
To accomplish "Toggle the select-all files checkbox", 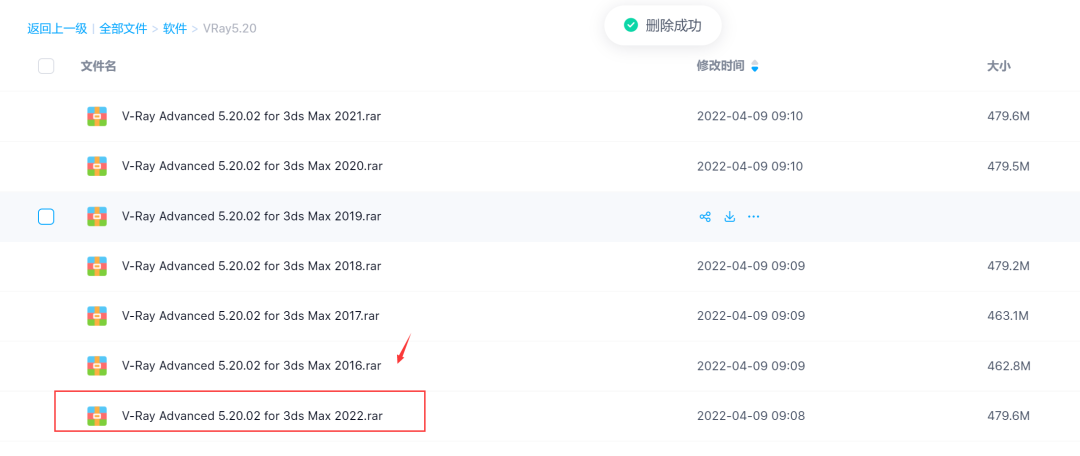I will [x=46, y=66].
